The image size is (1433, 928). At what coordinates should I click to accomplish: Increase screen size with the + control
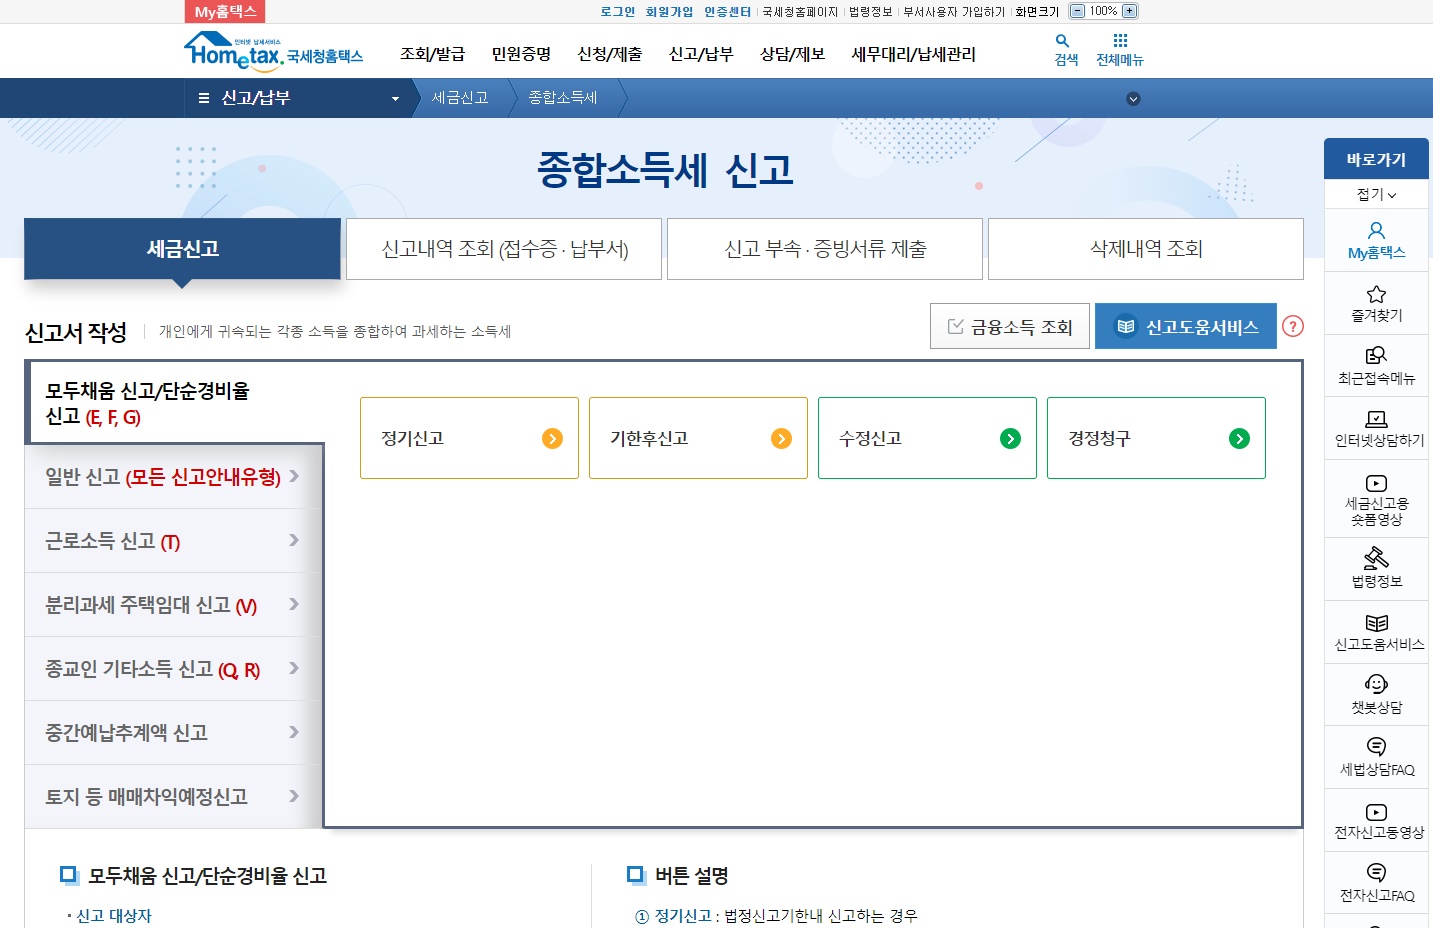pyautogui.click(x=1127, y=10)
